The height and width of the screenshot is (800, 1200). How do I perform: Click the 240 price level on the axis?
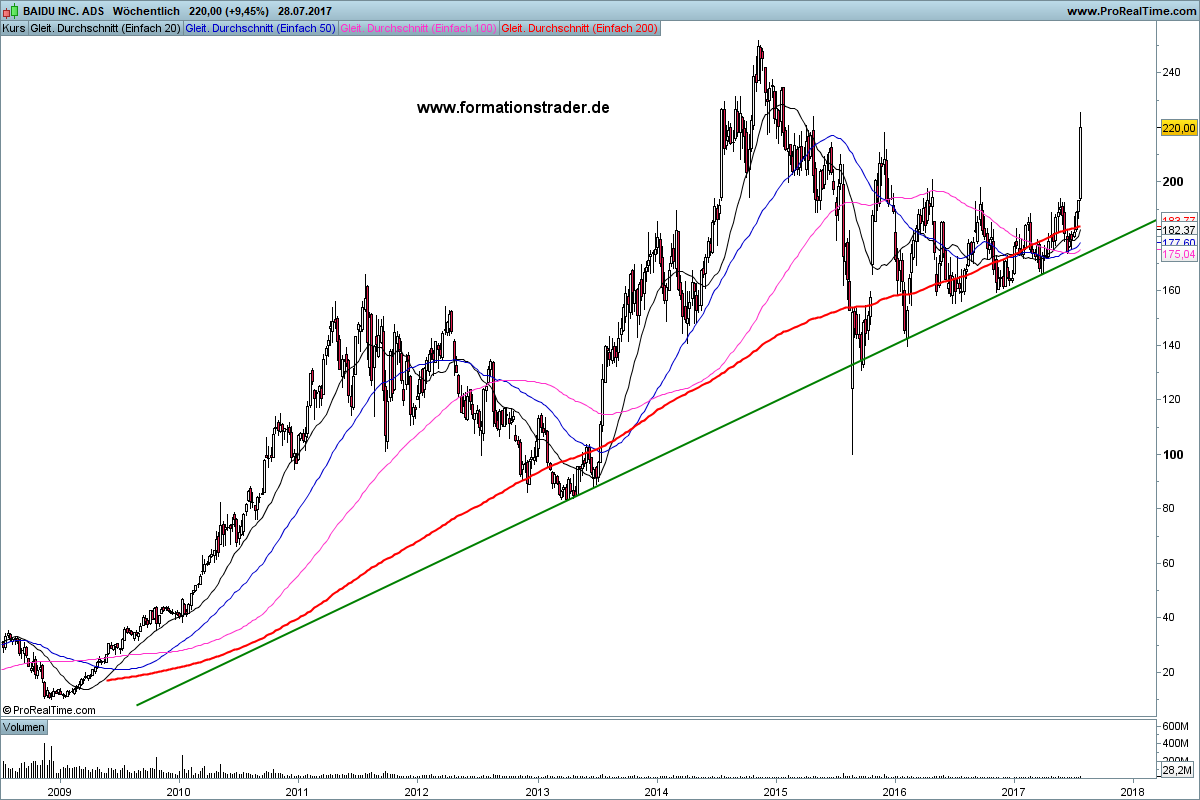(x=1171, y=72)
